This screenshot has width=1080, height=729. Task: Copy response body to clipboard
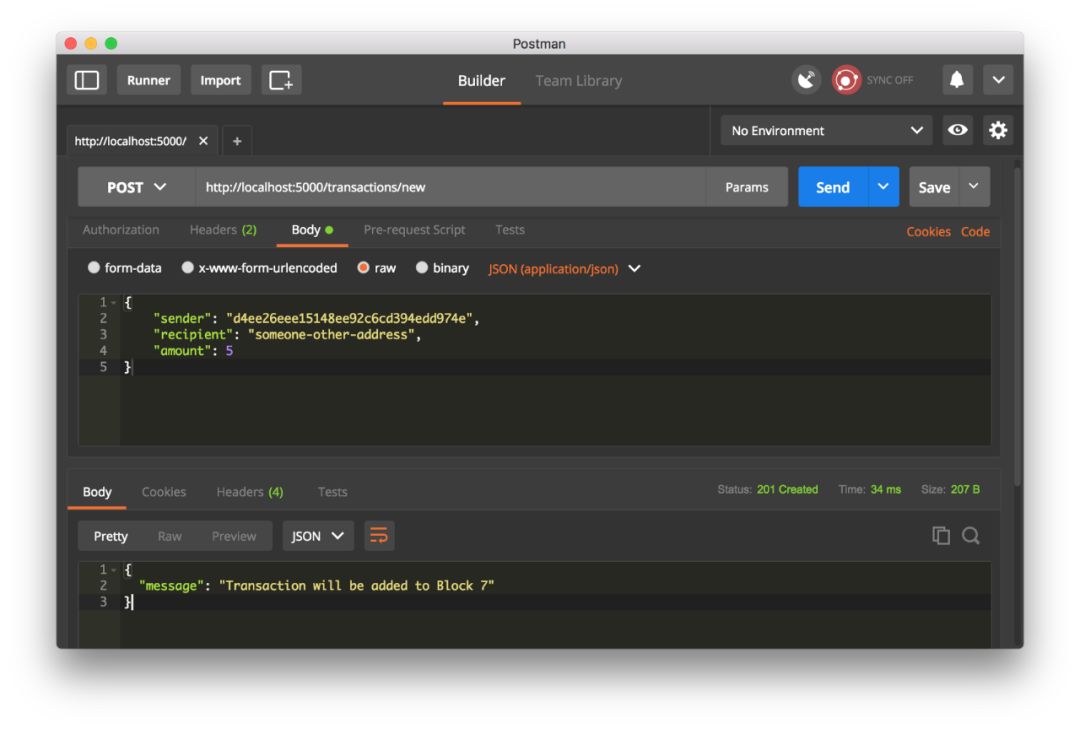pyautogui.click(x=941, y=535)
